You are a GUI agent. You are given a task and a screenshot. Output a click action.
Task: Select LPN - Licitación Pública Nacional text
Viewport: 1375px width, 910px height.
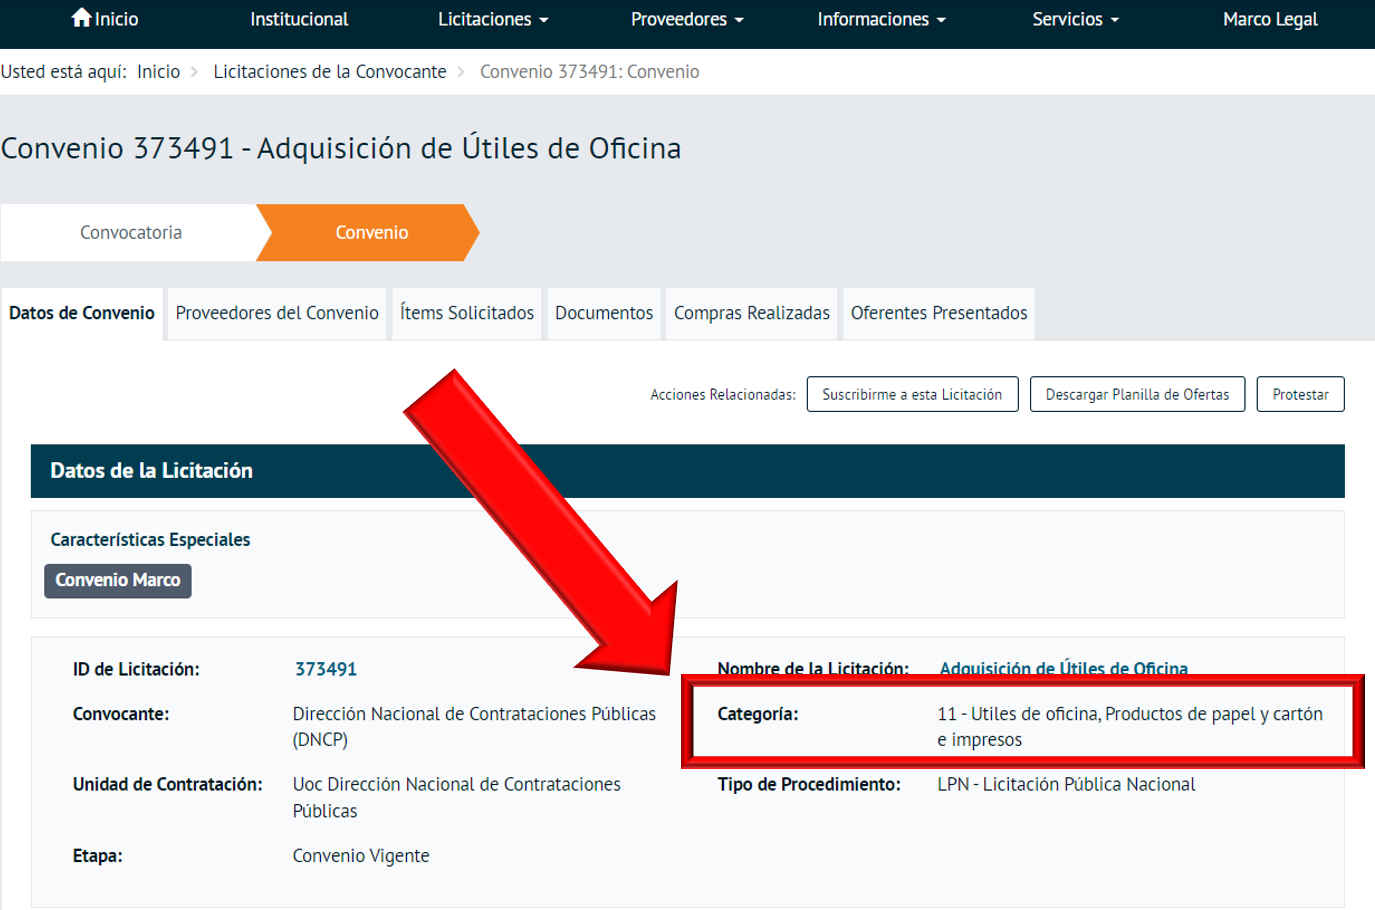pos(1066,785)
